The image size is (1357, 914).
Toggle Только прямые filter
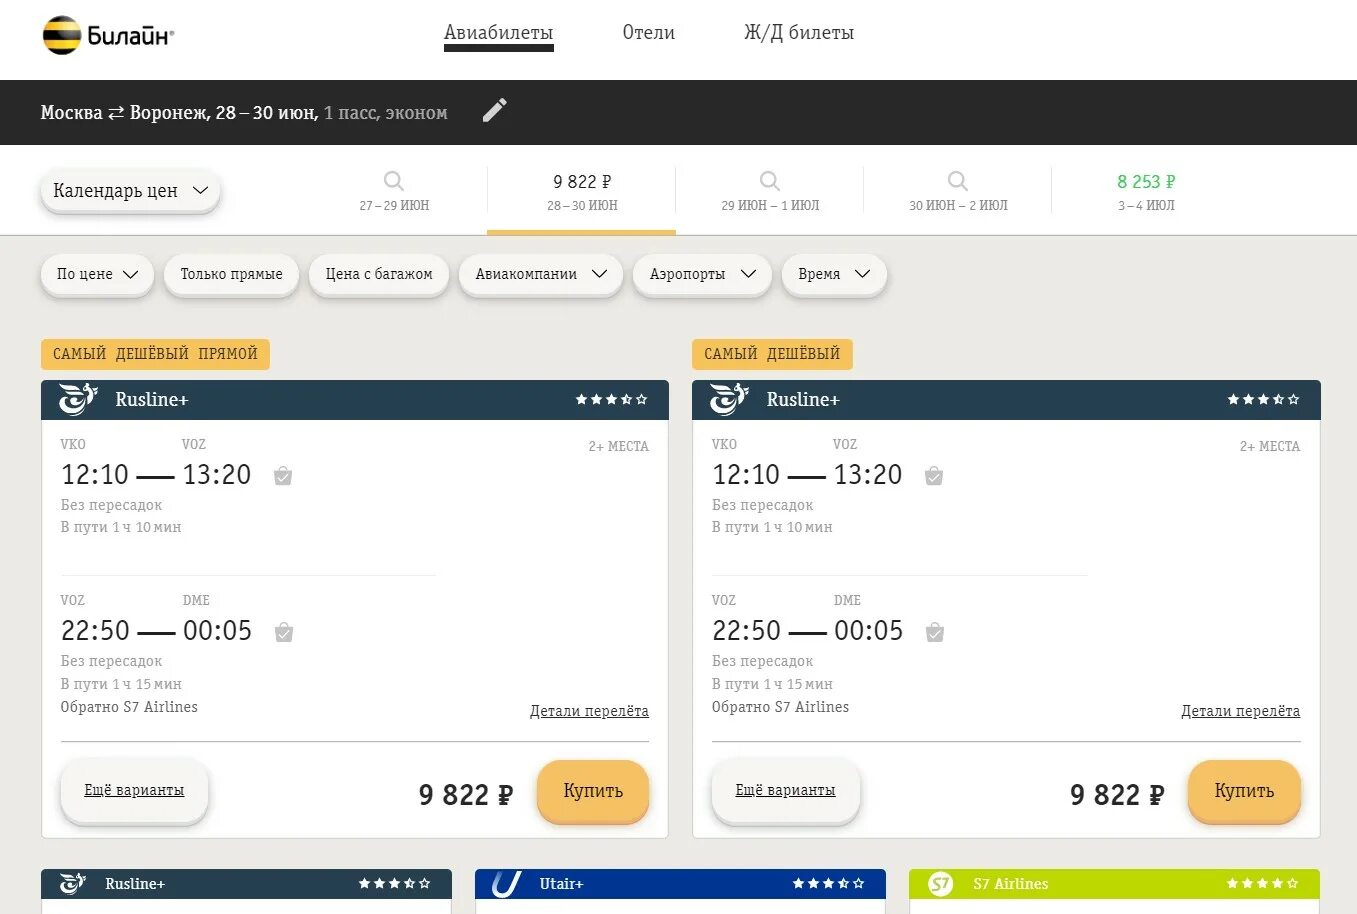232,274
